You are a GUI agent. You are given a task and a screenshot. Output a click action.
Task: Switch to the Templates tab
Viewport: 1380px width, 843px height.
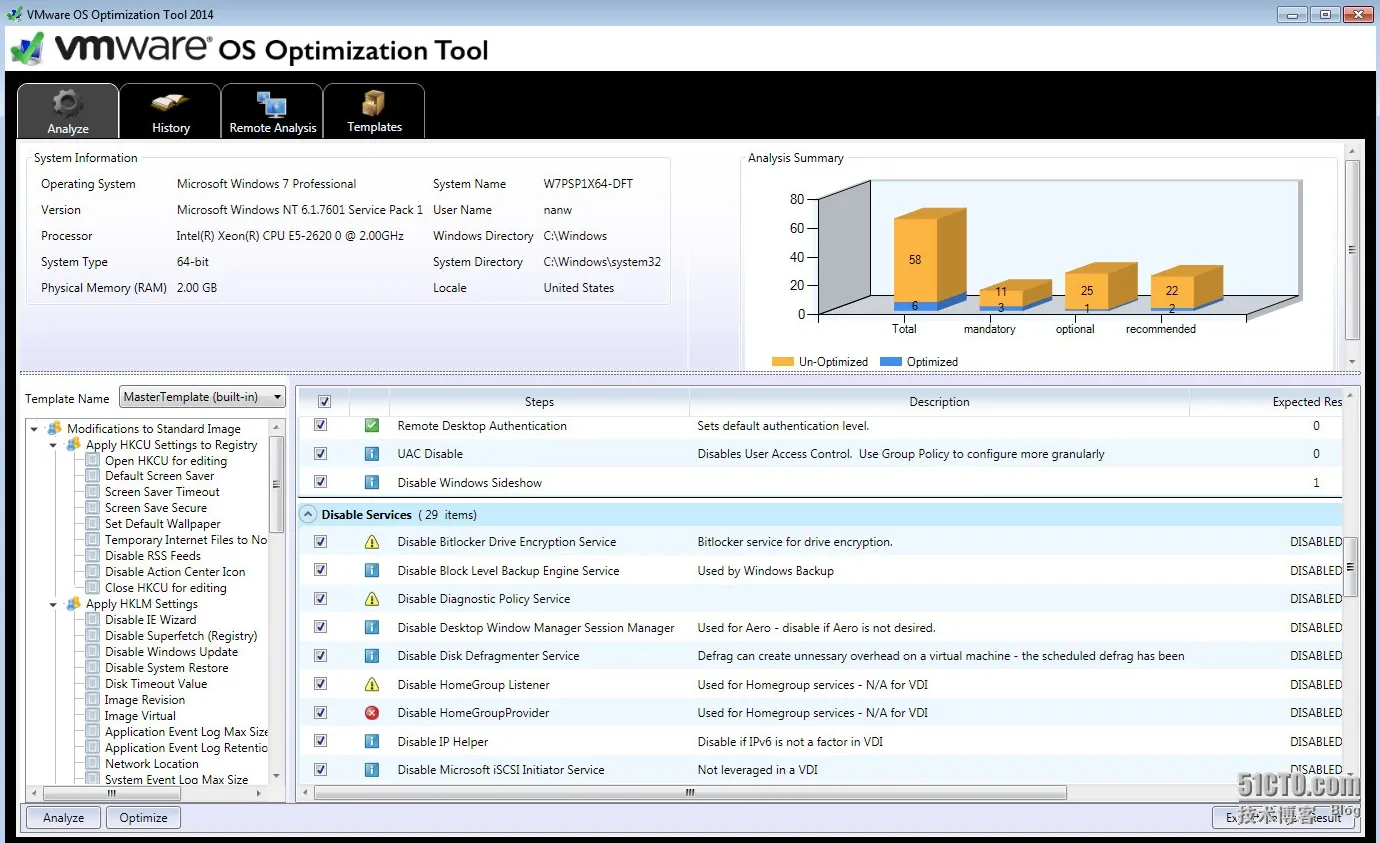click(374, 111)
